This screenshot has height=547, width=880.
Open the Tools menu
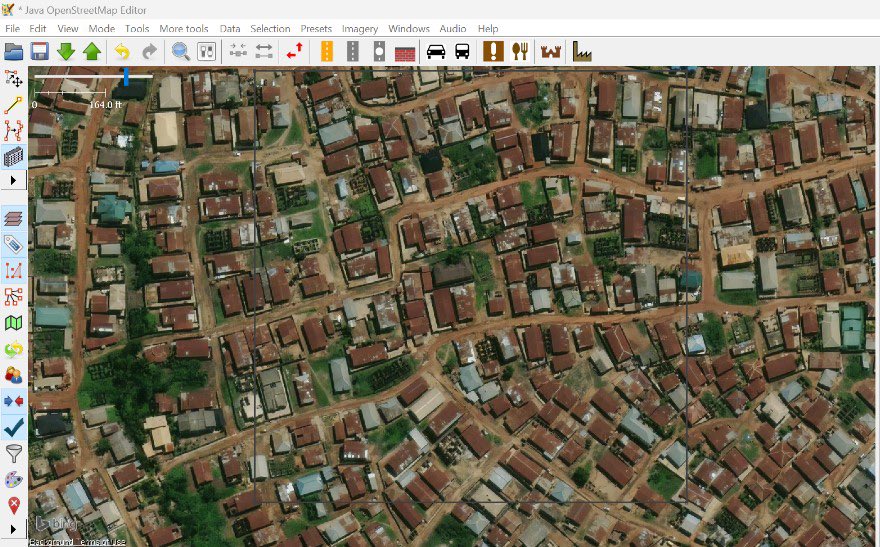click(137, 29)
